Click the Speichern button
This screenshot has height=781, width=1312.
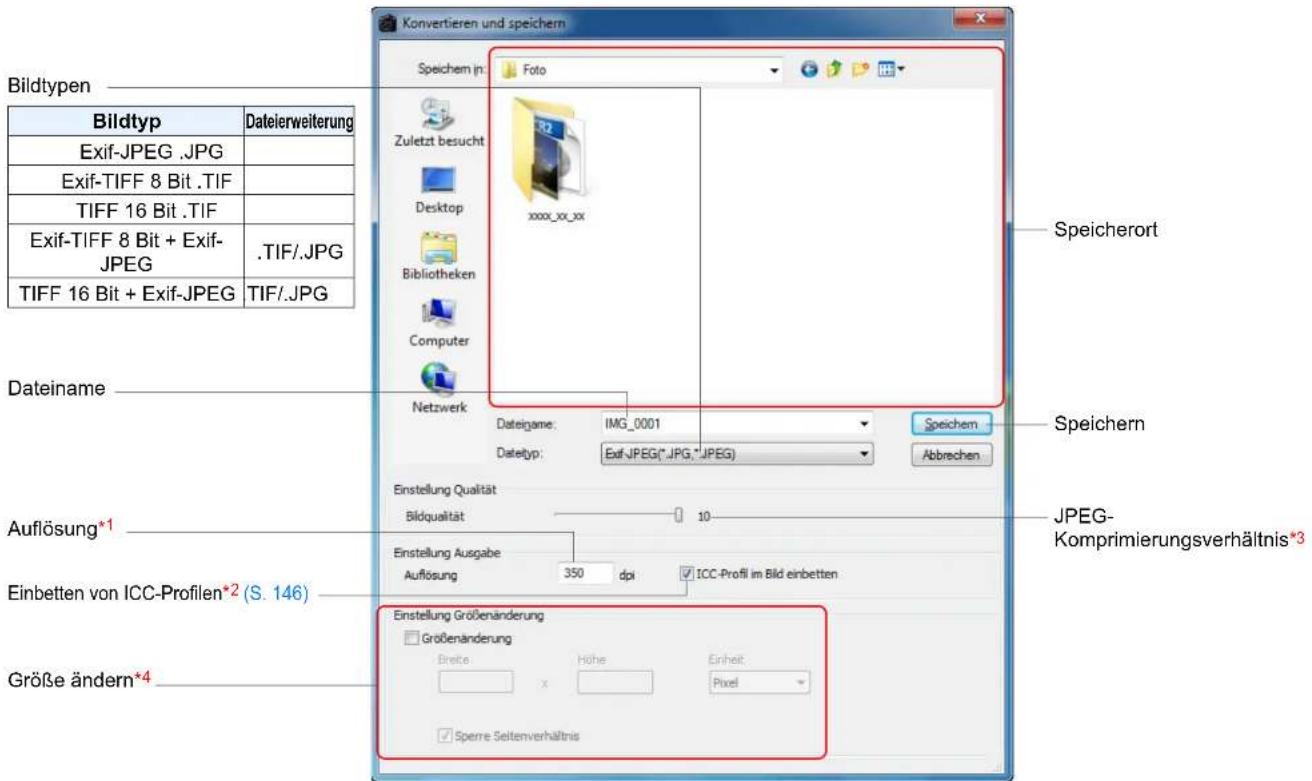(x=950, y=424)
